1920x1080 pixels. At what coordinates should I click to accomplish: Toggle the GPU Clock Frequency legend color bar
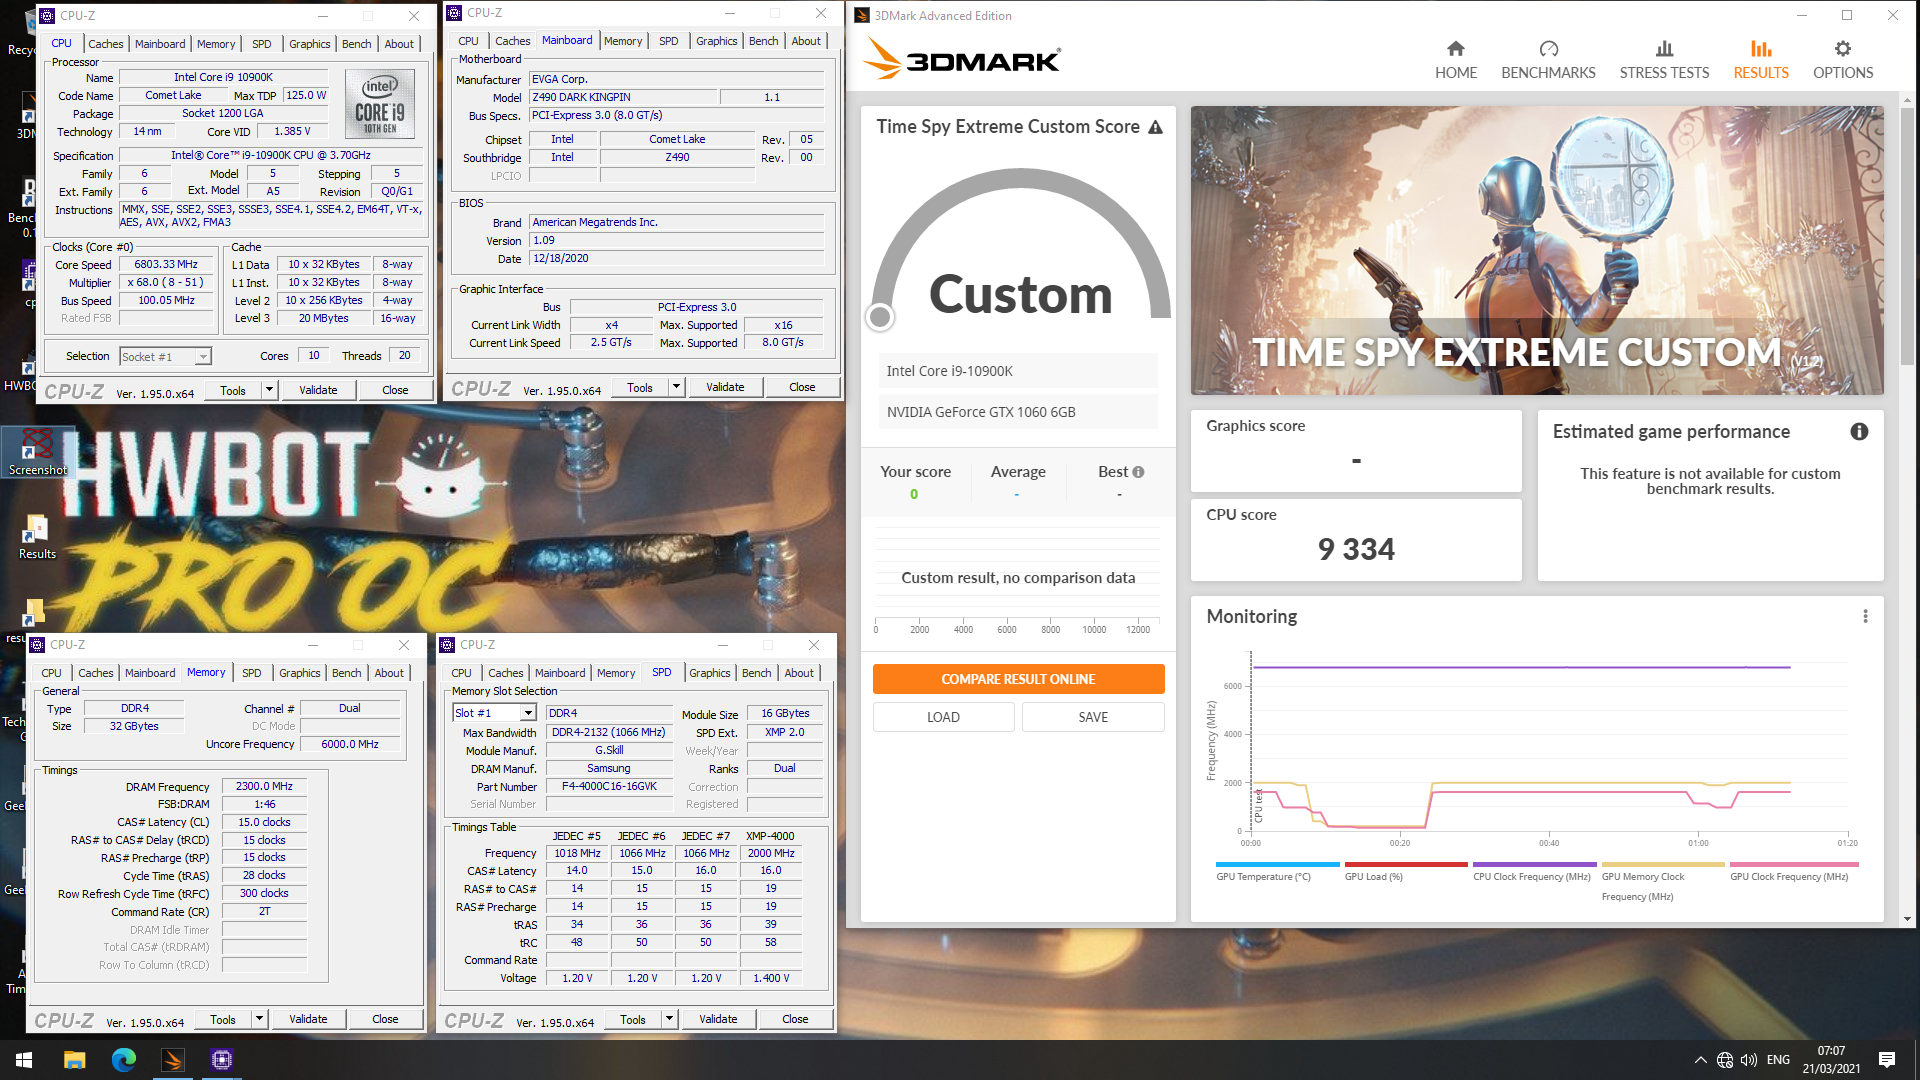[1794, 865]
